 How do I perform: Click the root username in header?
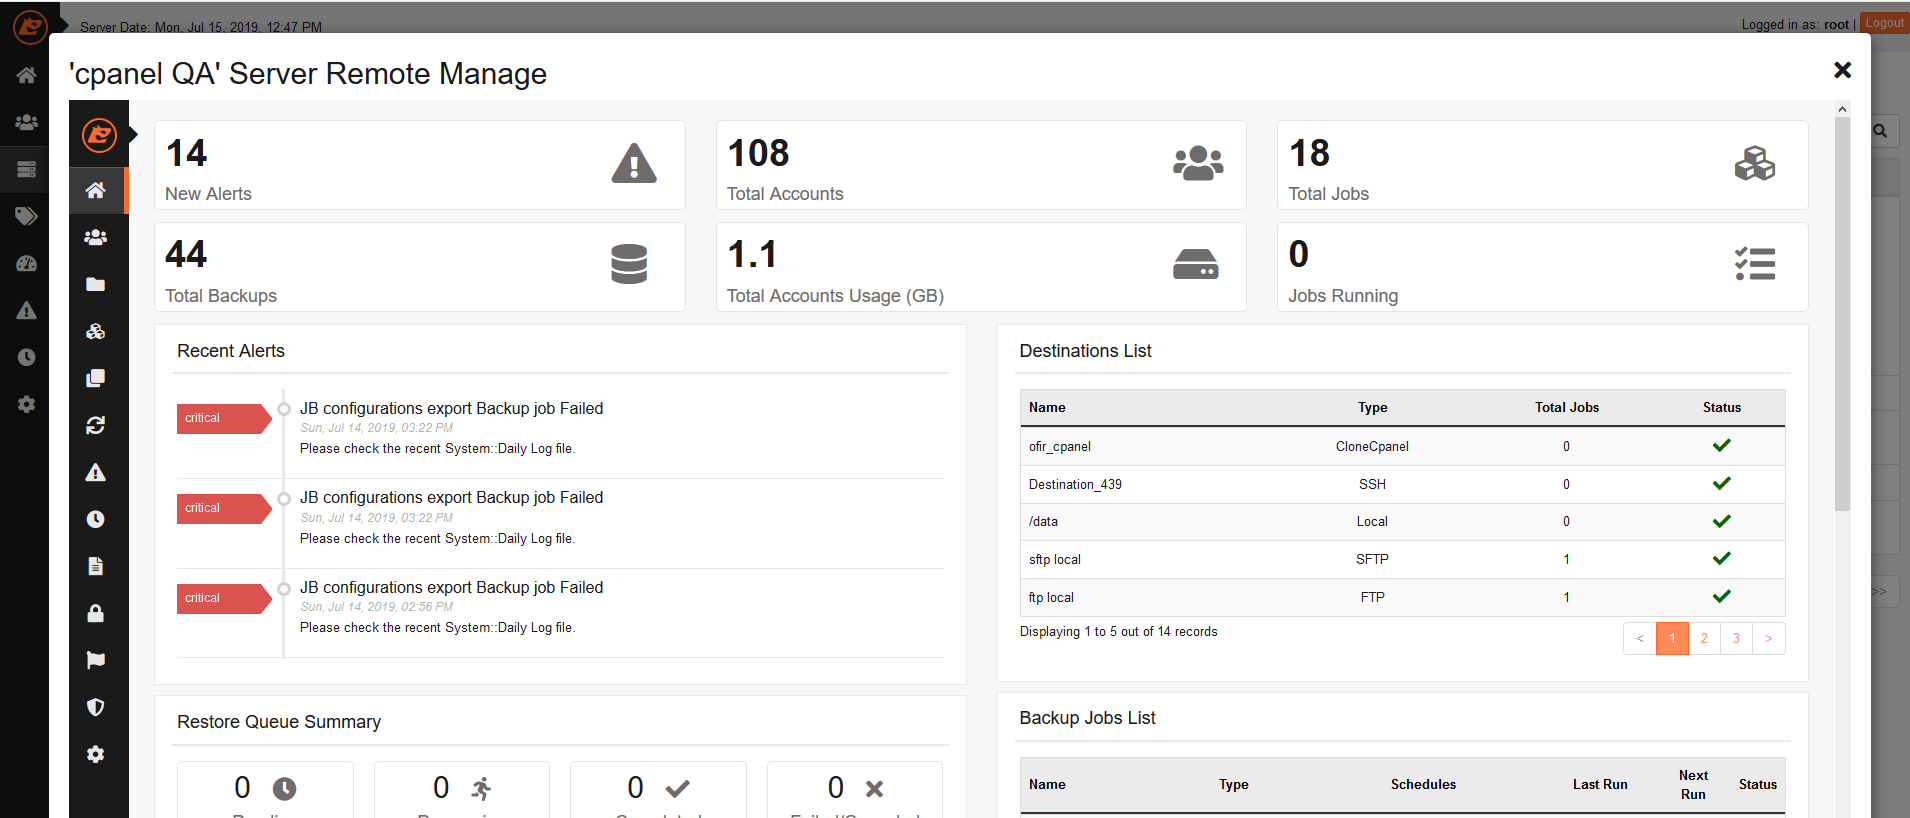[1836, 24]
